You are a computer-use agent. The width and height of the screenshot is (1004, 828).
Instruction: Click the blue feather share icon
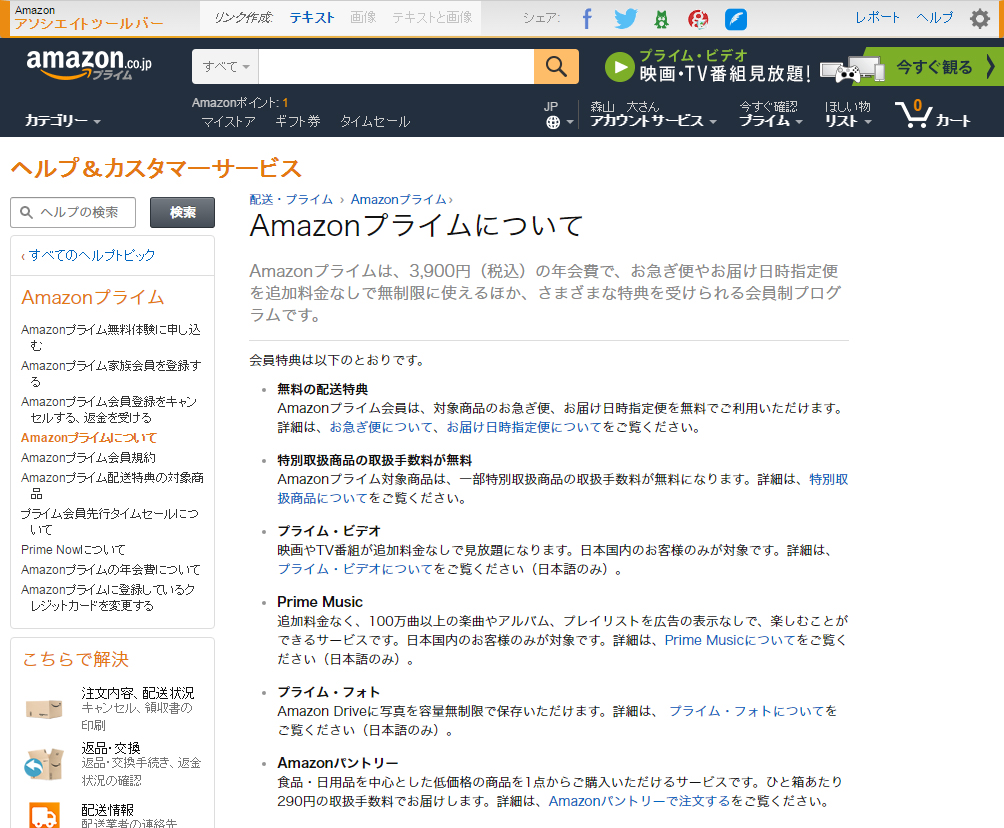pos(736,17)
